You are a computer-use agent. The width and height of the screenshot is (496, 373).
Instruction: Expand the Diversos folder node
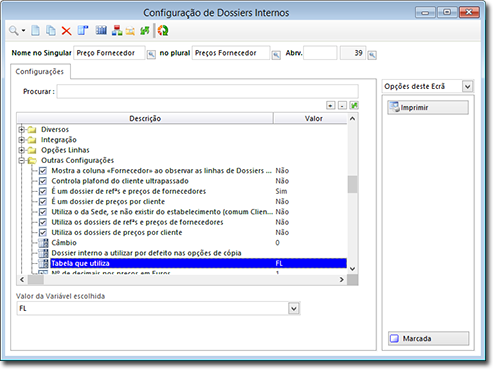click(22, 129)
